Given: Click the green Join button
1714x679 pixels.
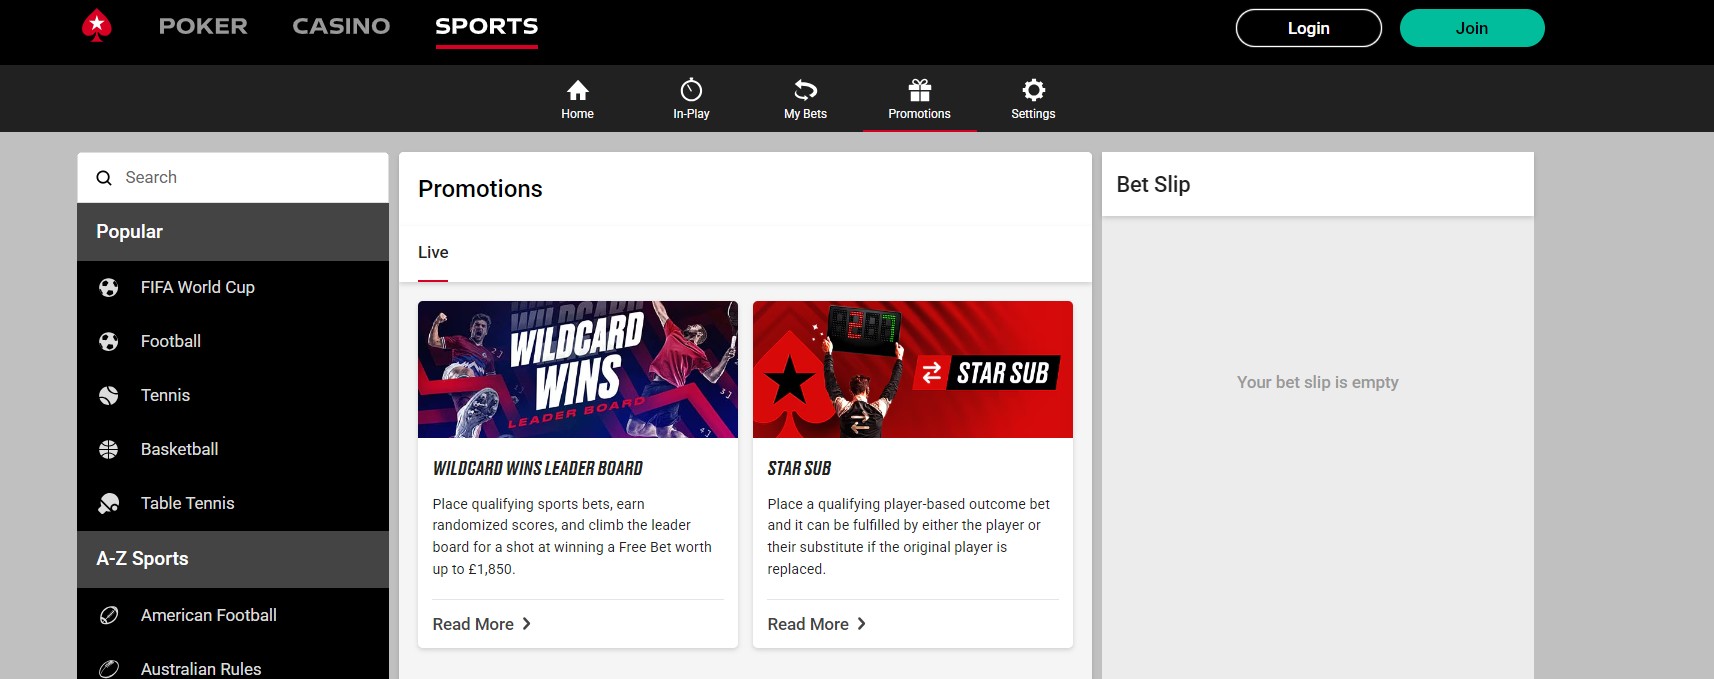Looking at the screenshot, I should click(x=1472, y=28).
